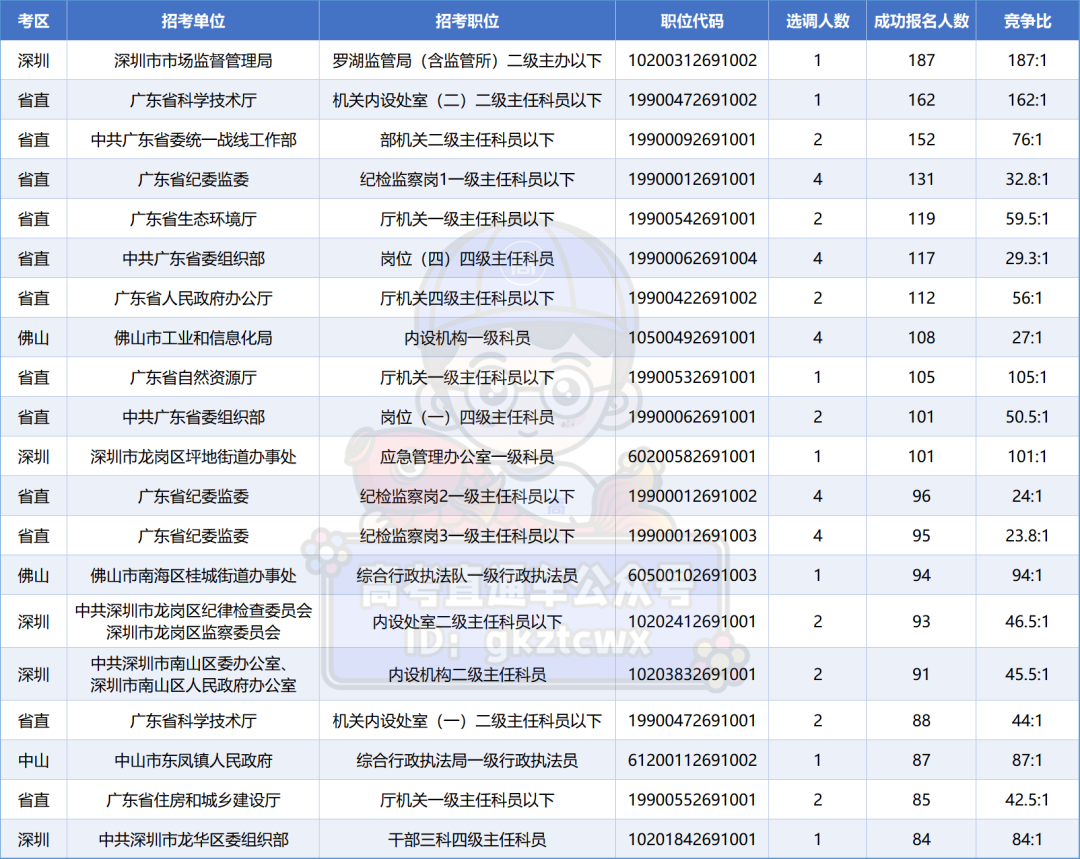Select 纪检监察岗3一级主任科员以下 cell
Viewport: 1080px width, 859px height.
pyautogui.click(x=467, y=536)
